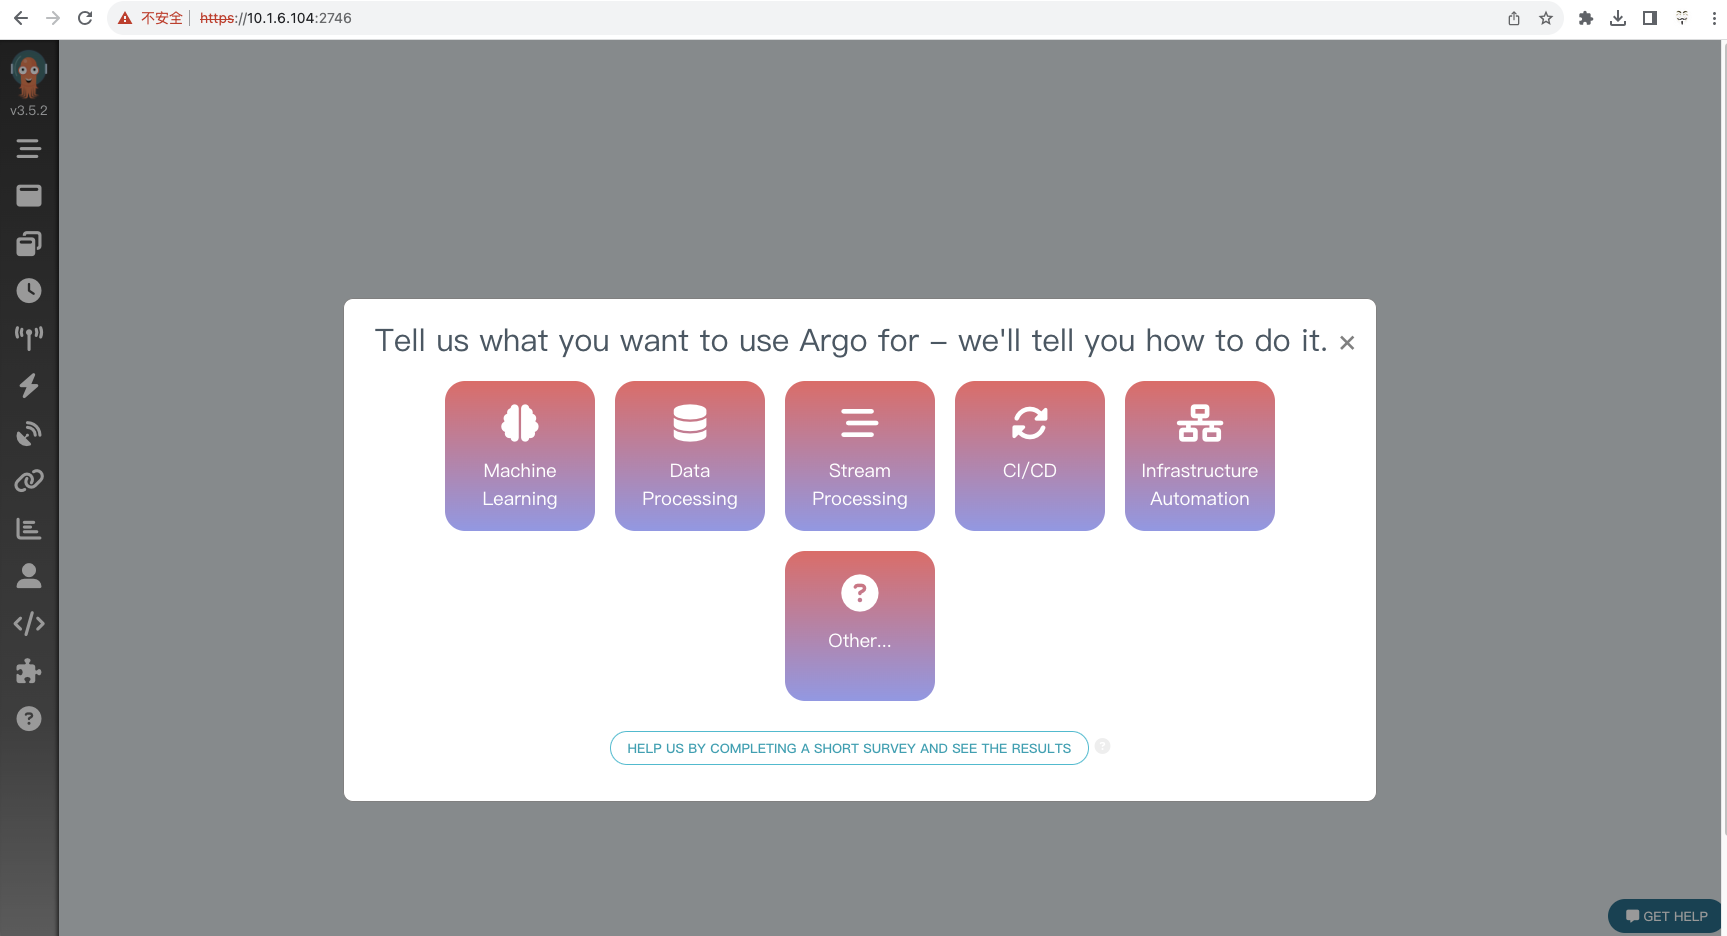The height and width of the screenshot is (936, 1727).
Task: Go forward in the browser
Action: pos(53,18)
